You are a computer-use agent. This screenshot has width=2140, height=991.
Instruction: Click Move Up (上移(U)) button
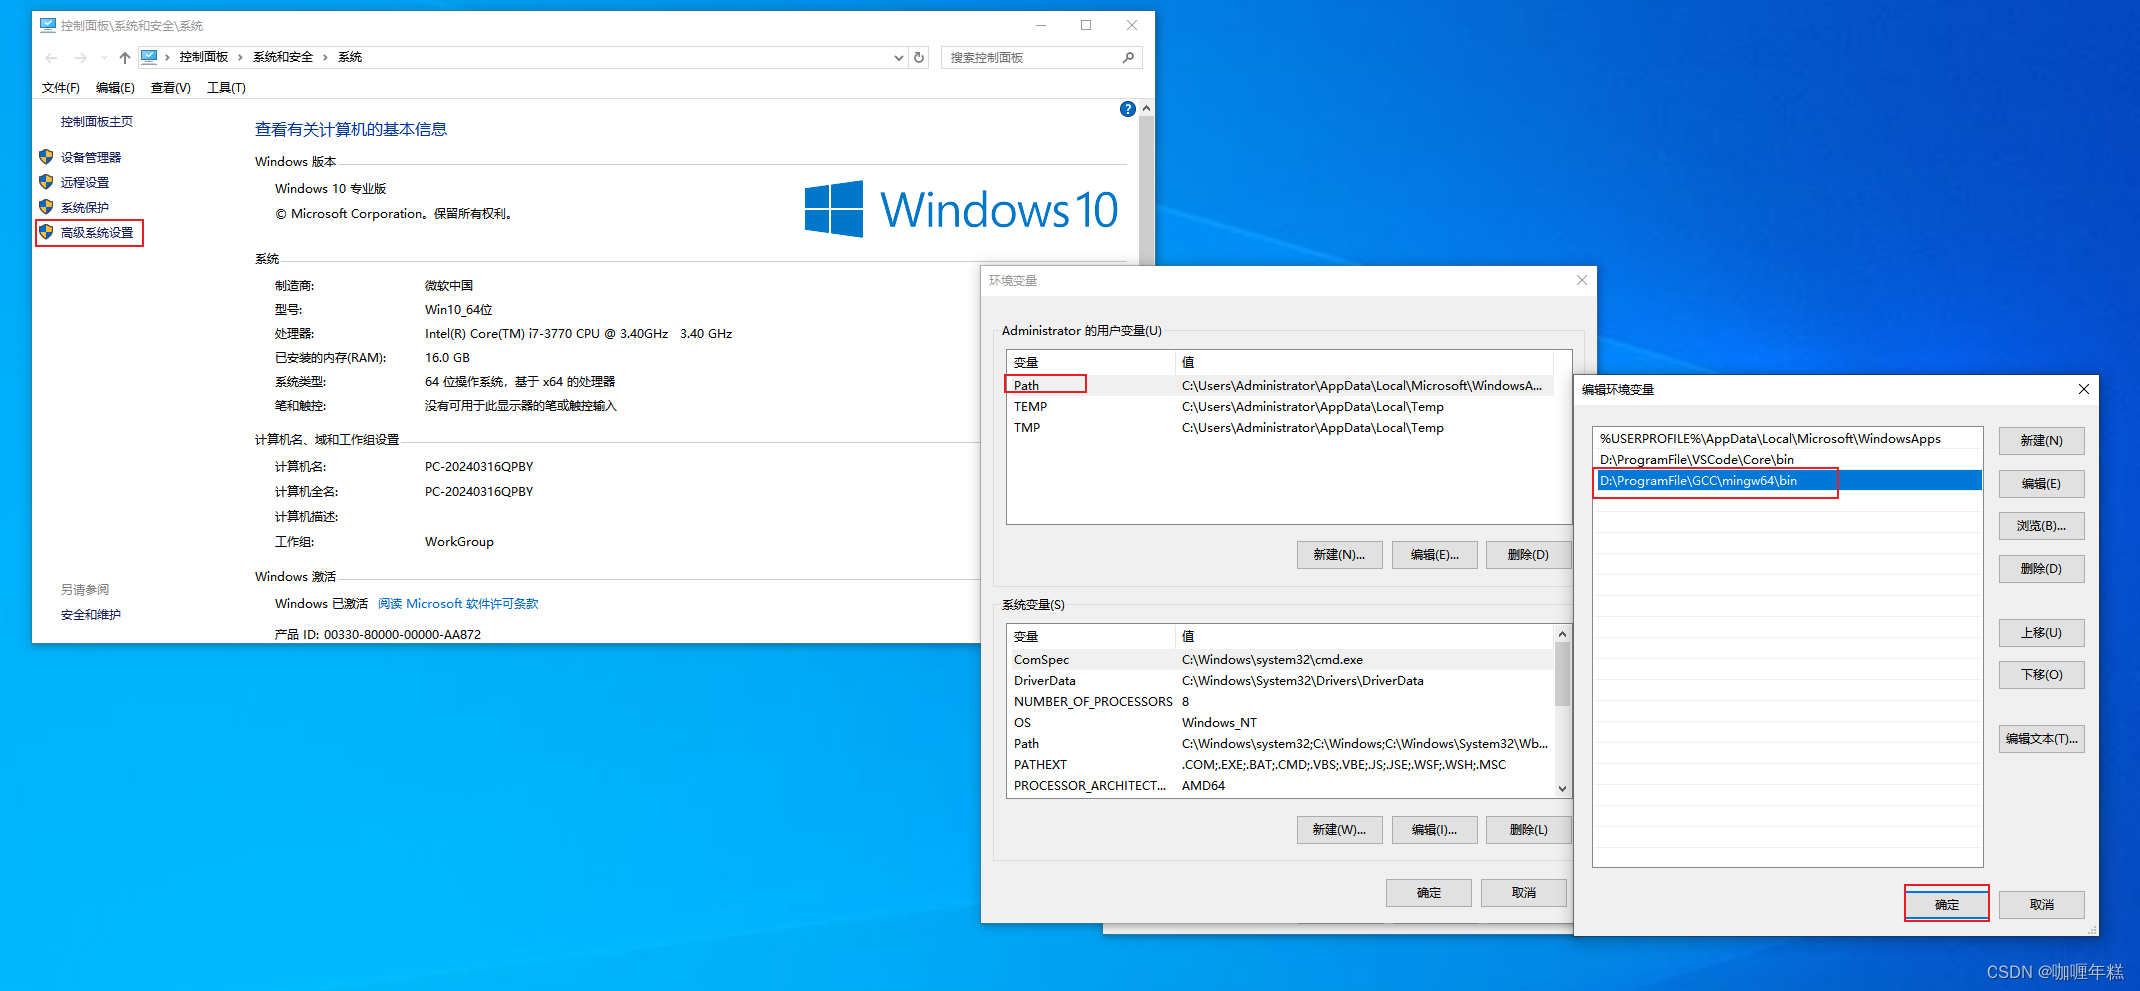pos(2042,633)
